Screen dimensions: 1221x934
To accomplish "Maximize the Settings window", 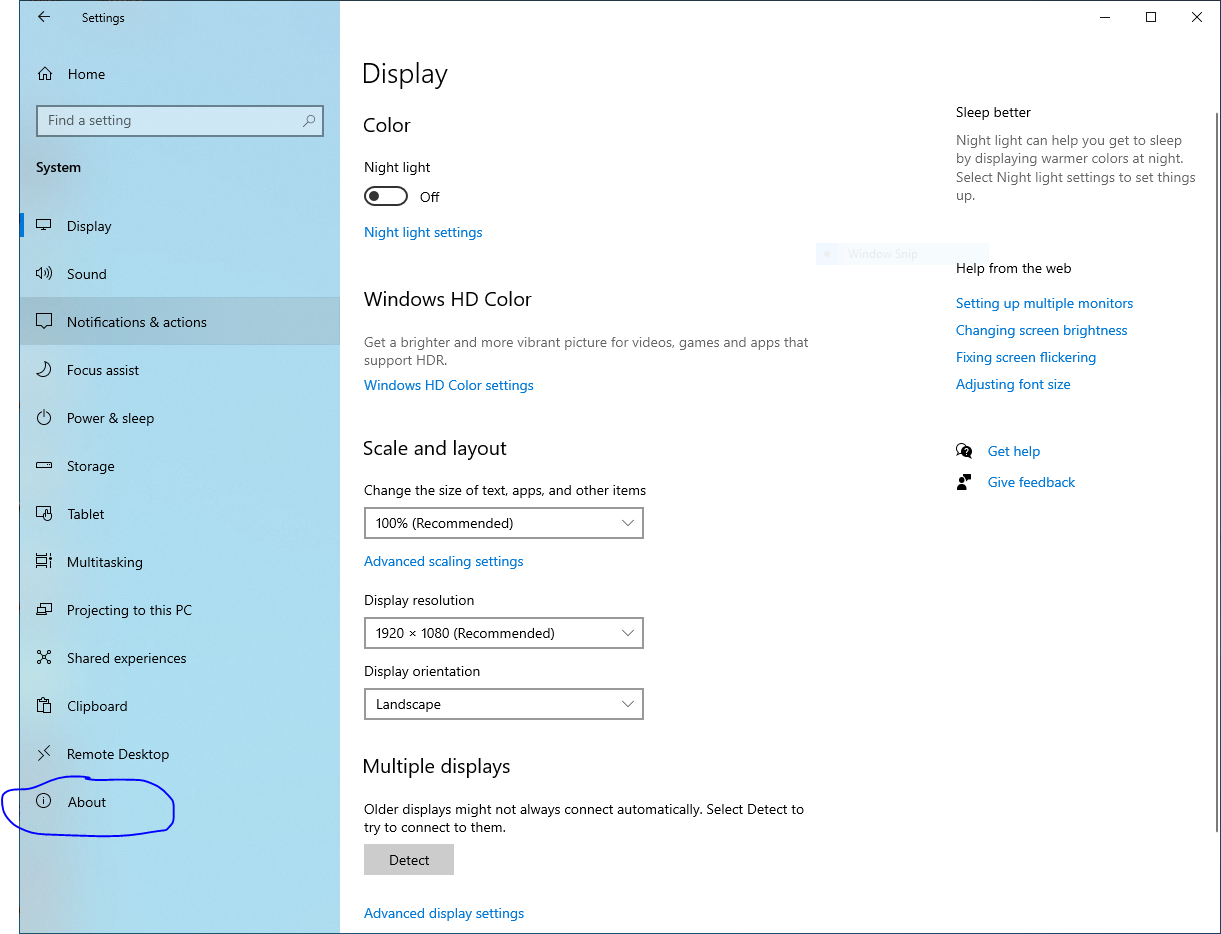I will click(1151, 17).
